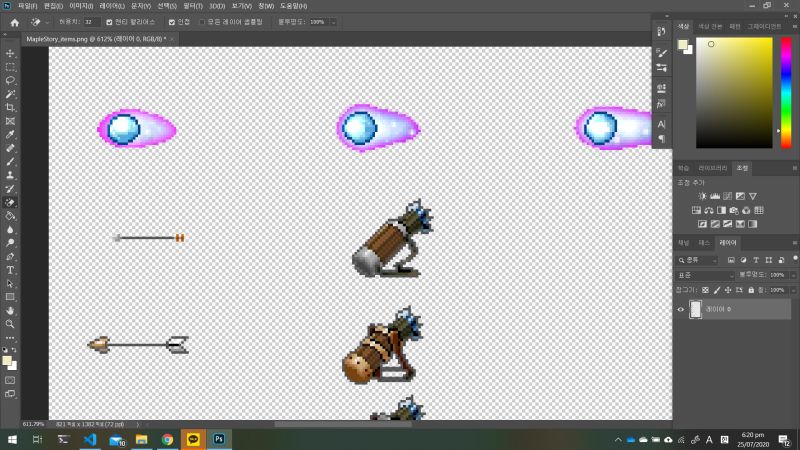Add a Brightness/Contrast adjustment
Screen dimensions: 800x450
pos(703,196)
